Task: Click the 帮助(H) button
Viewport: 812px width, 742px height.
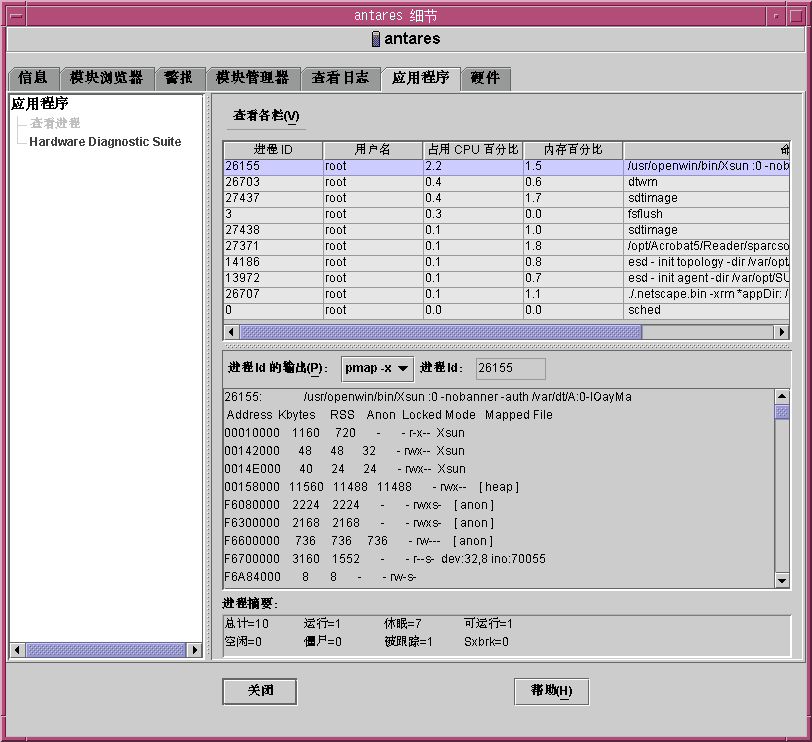Action: coord(552,691)
